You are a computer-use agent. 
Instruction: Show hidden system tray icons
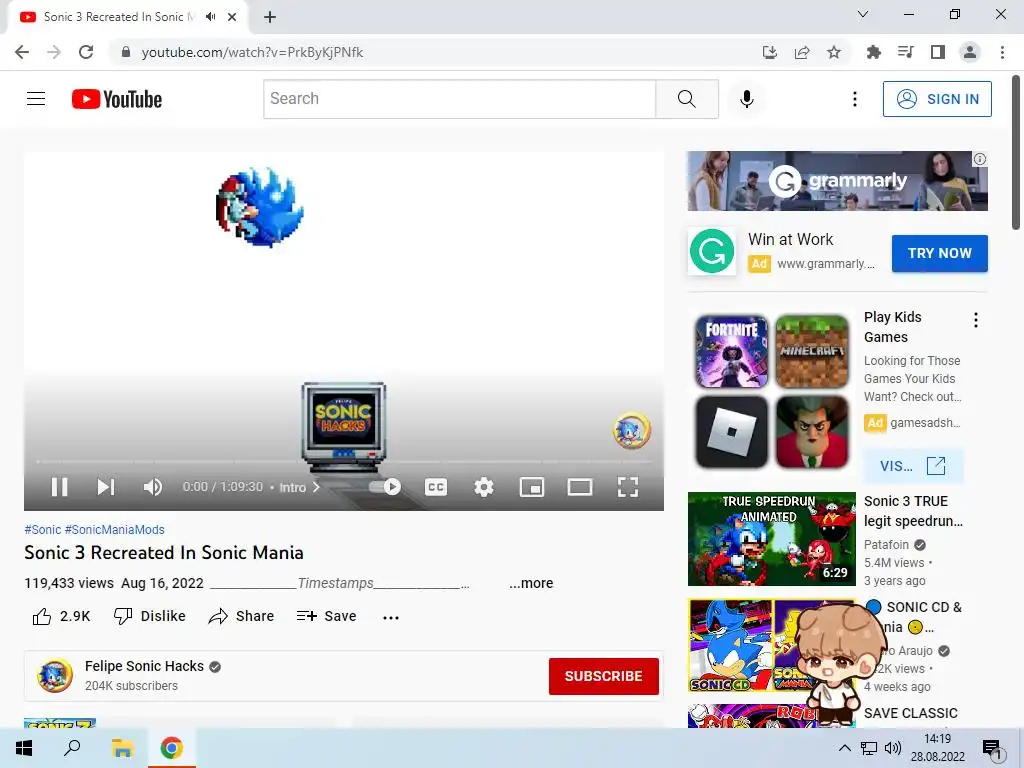point(844,748)
